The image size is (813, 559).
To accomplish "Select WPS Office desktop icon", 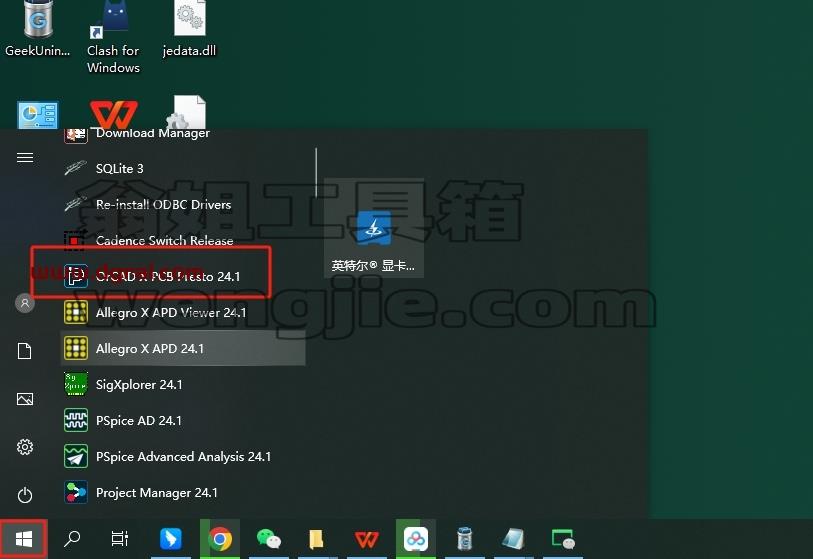I will point(114,115).
